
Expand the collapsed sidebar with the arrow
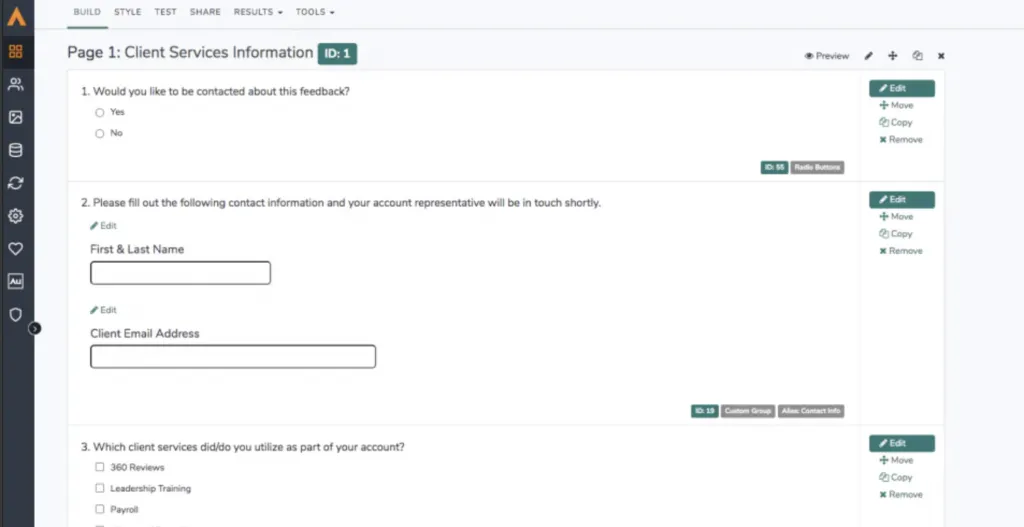pos(35,328)
